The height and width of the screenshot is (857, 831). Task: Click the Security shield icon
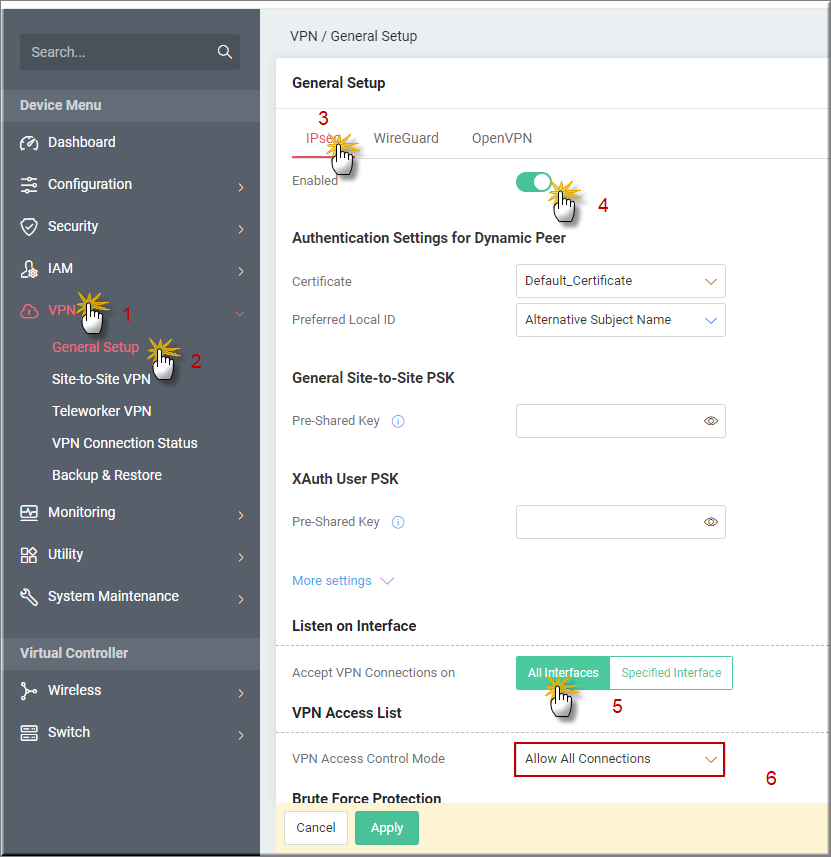click(29, 227)
